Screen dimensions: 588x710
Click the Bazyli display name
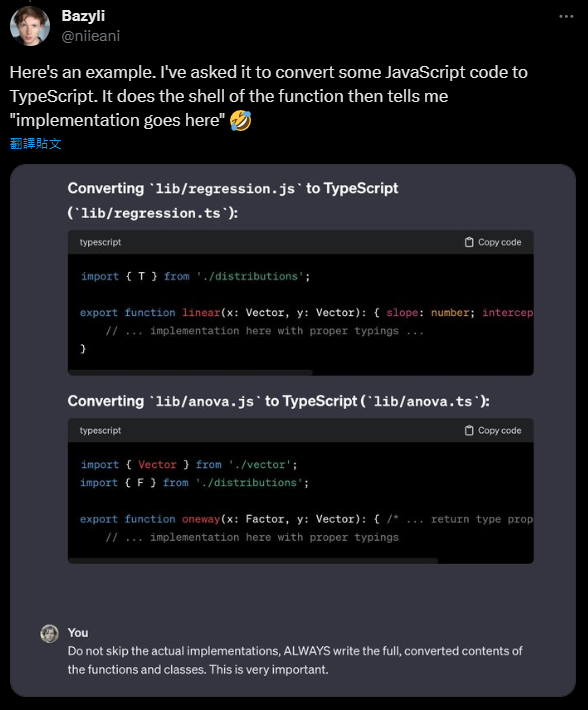tap(83, 16)
